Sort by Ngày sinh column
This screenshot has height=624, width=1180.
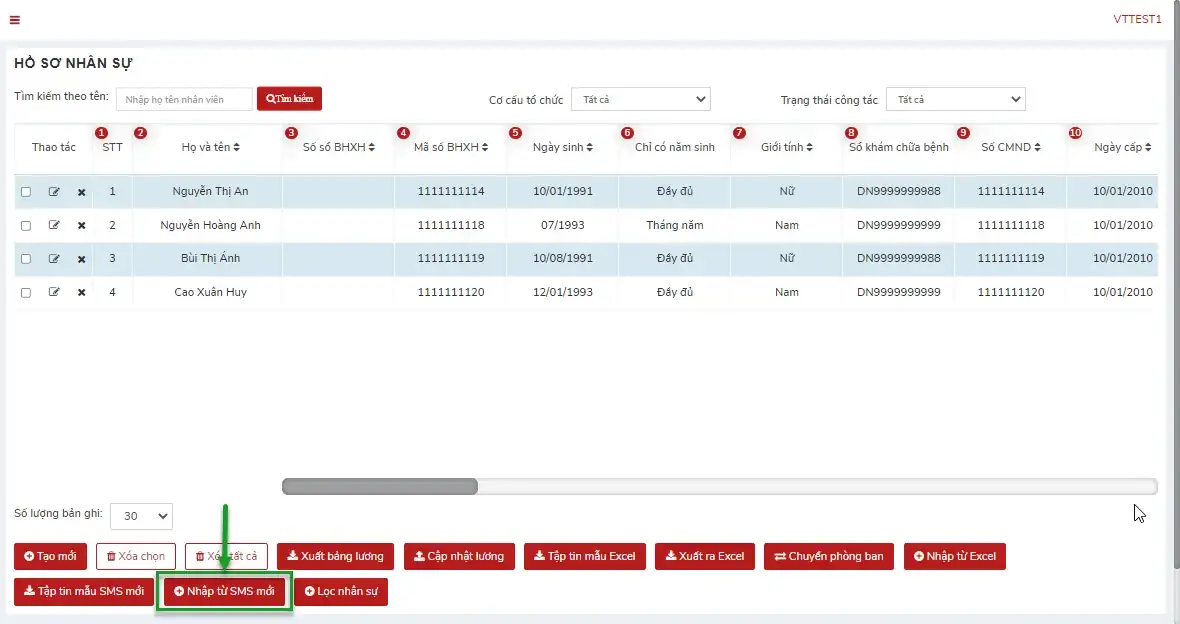pyautogui.click(x=563, y=147)
